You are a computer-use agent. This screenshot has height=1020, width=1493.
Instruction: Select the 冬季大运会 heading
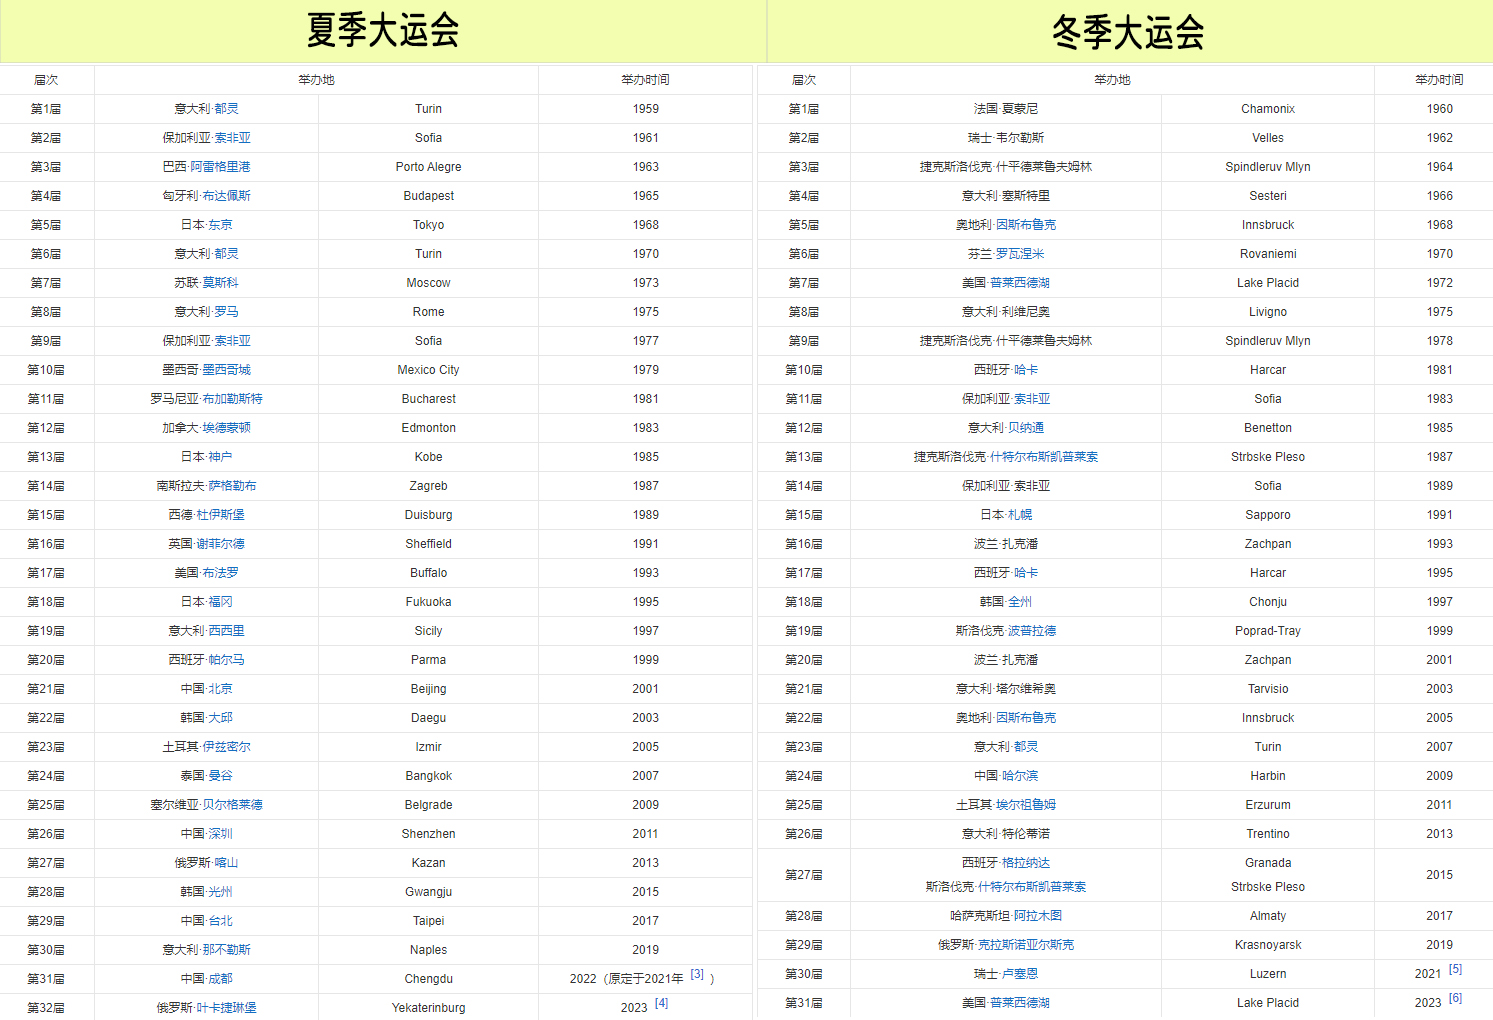1128,32
